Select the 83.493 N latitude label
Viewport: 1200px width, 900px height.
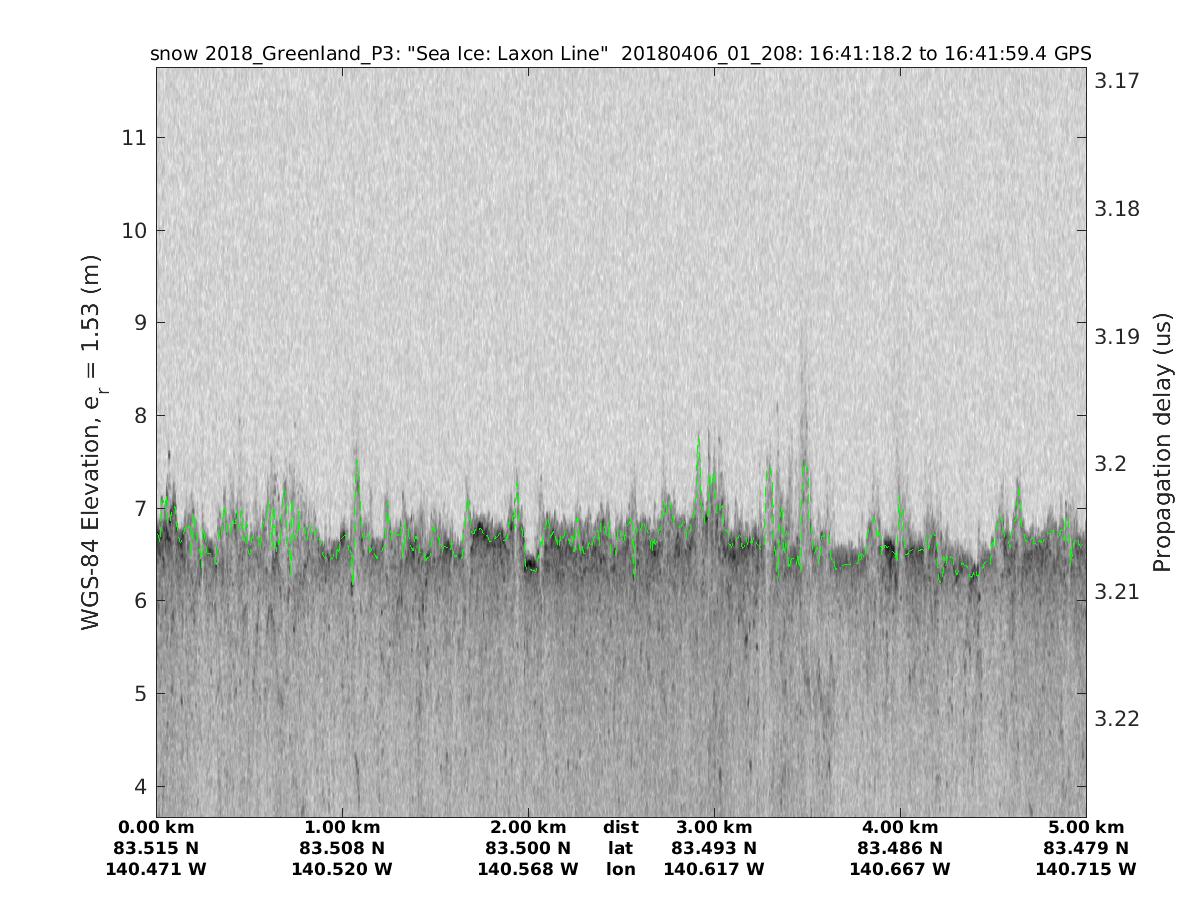pos(714,848)
